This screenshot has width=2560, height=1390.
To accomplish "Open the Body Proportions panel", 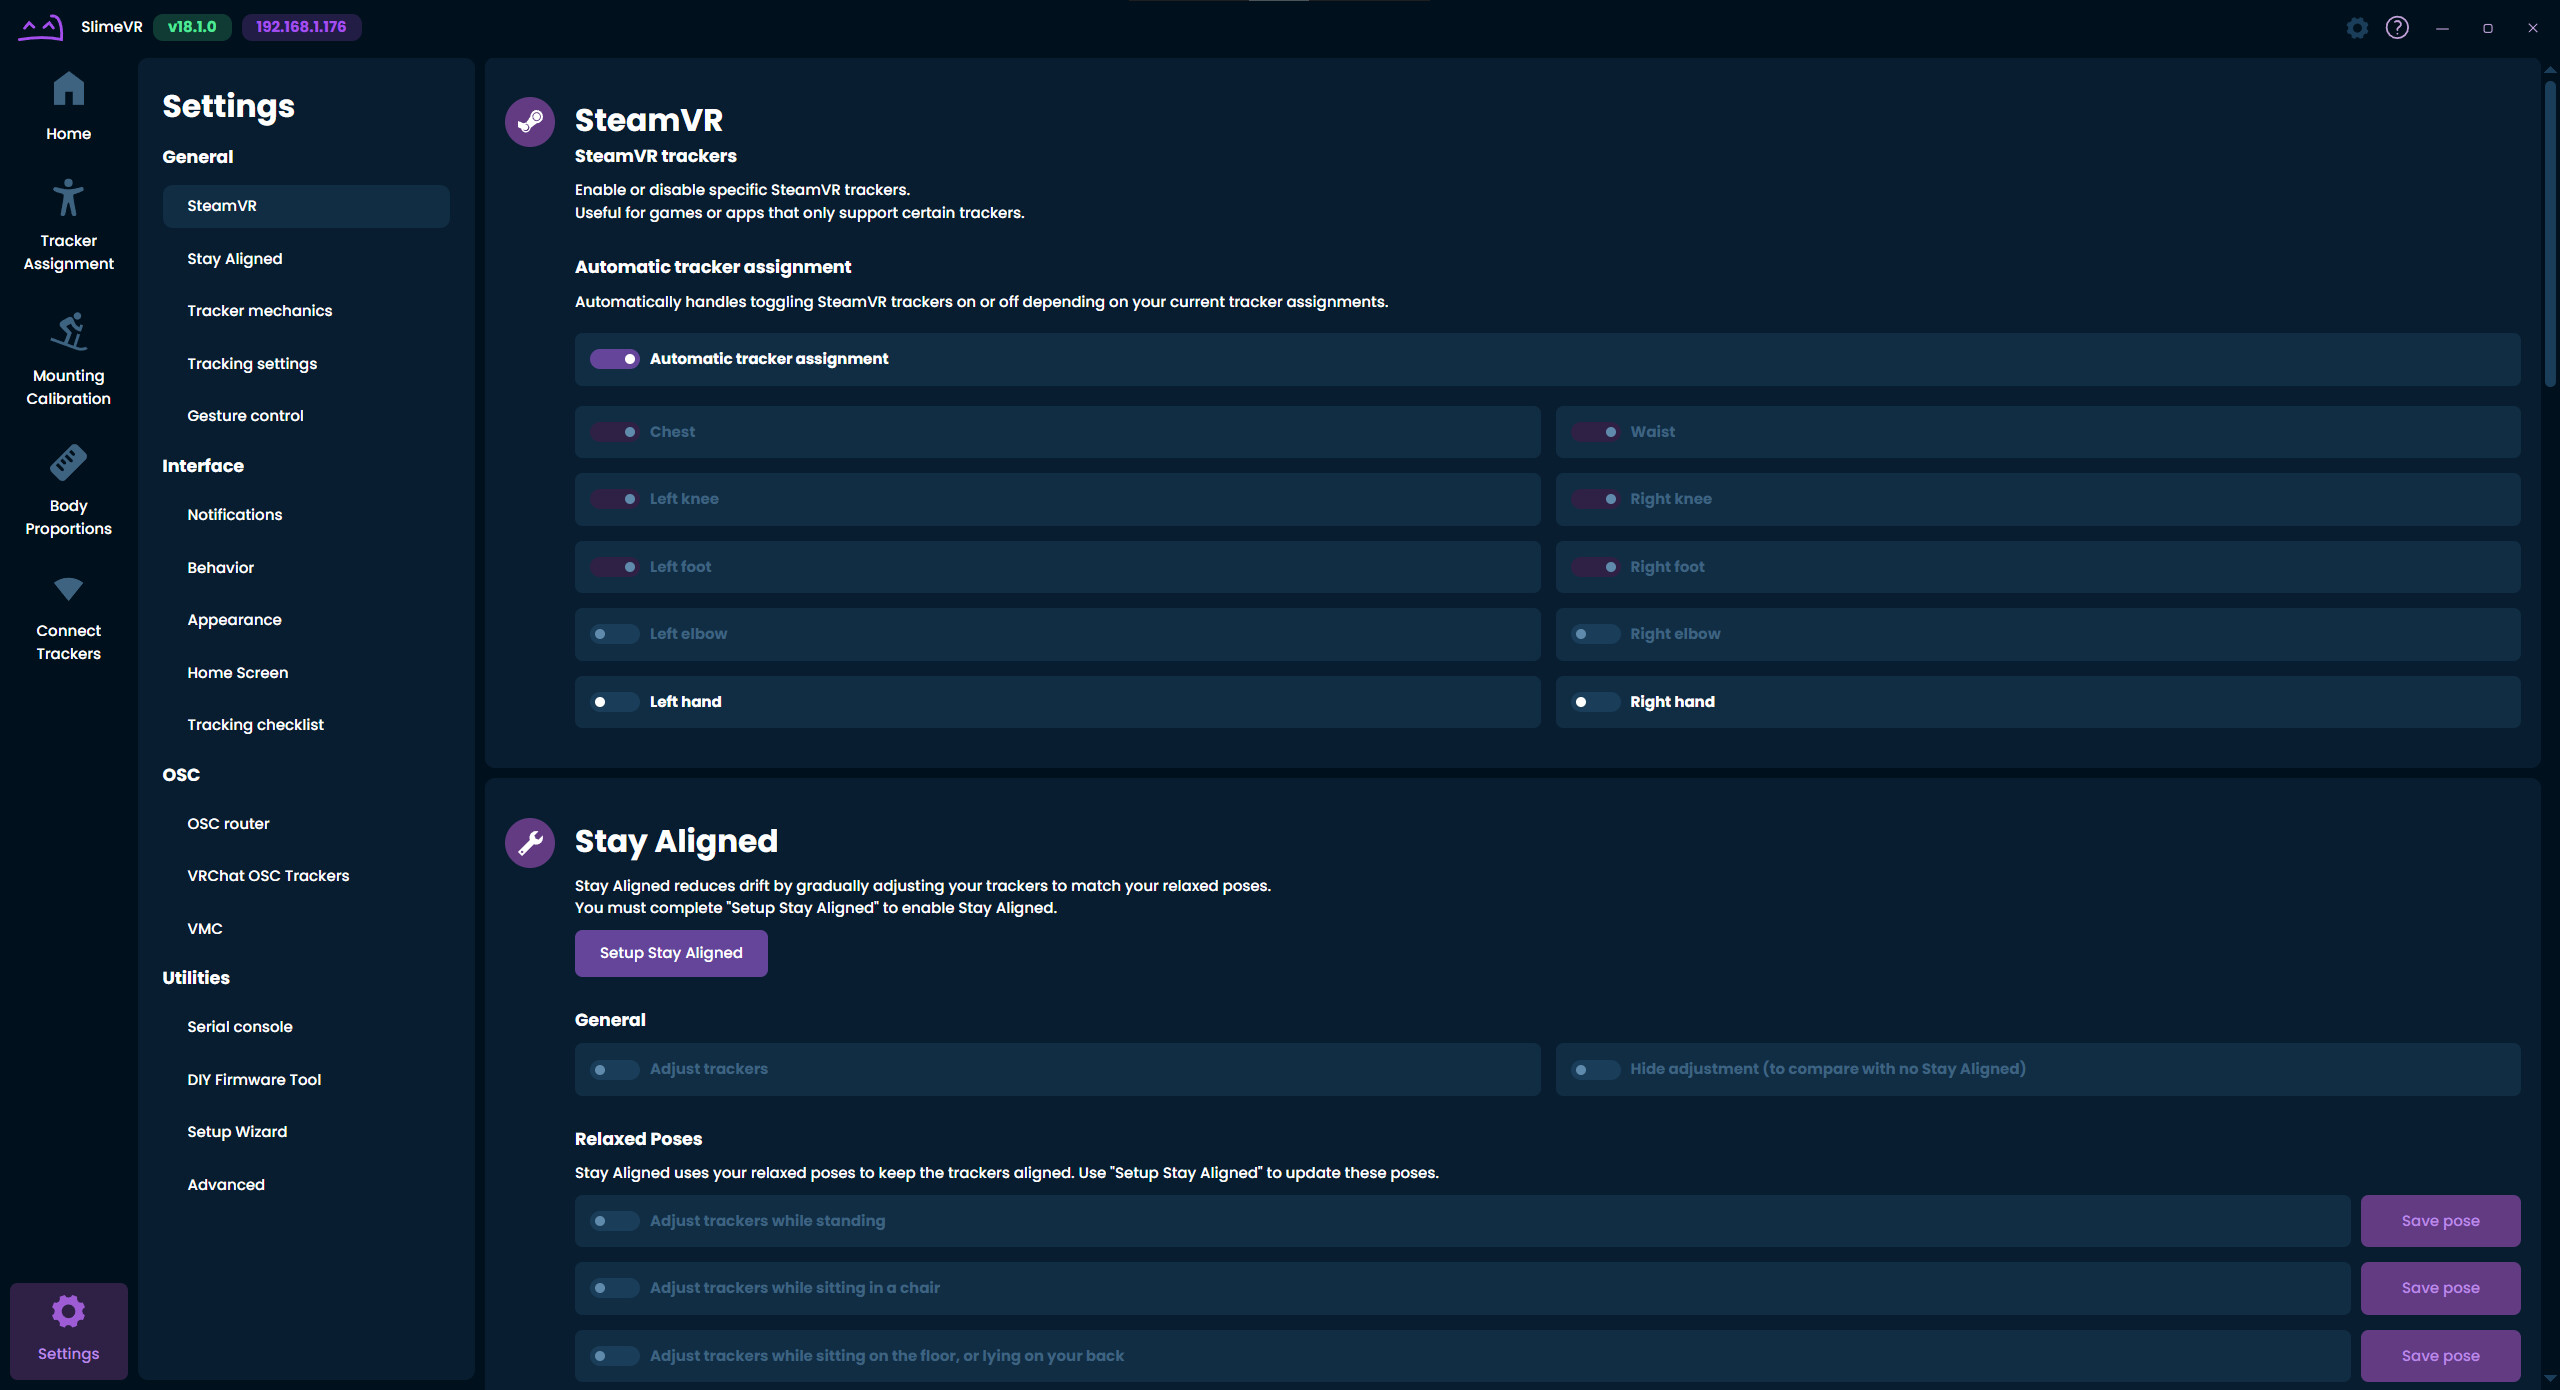I will point(68,488).
